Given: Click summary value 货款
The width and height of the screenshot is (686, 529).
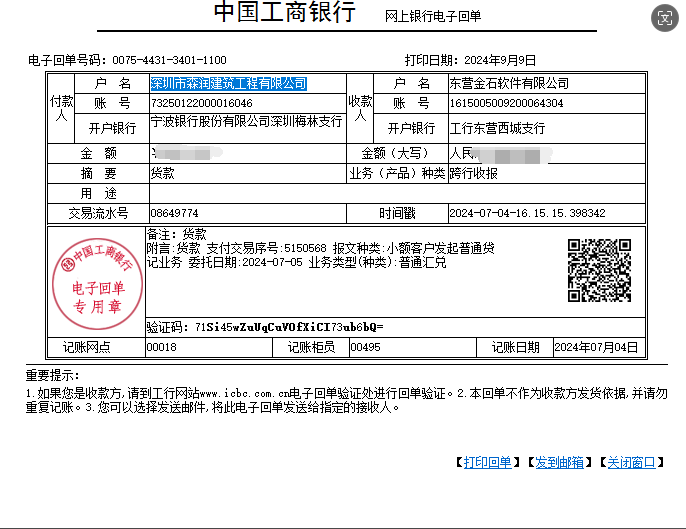Looking at the screenshot, I should pos(163,173).
